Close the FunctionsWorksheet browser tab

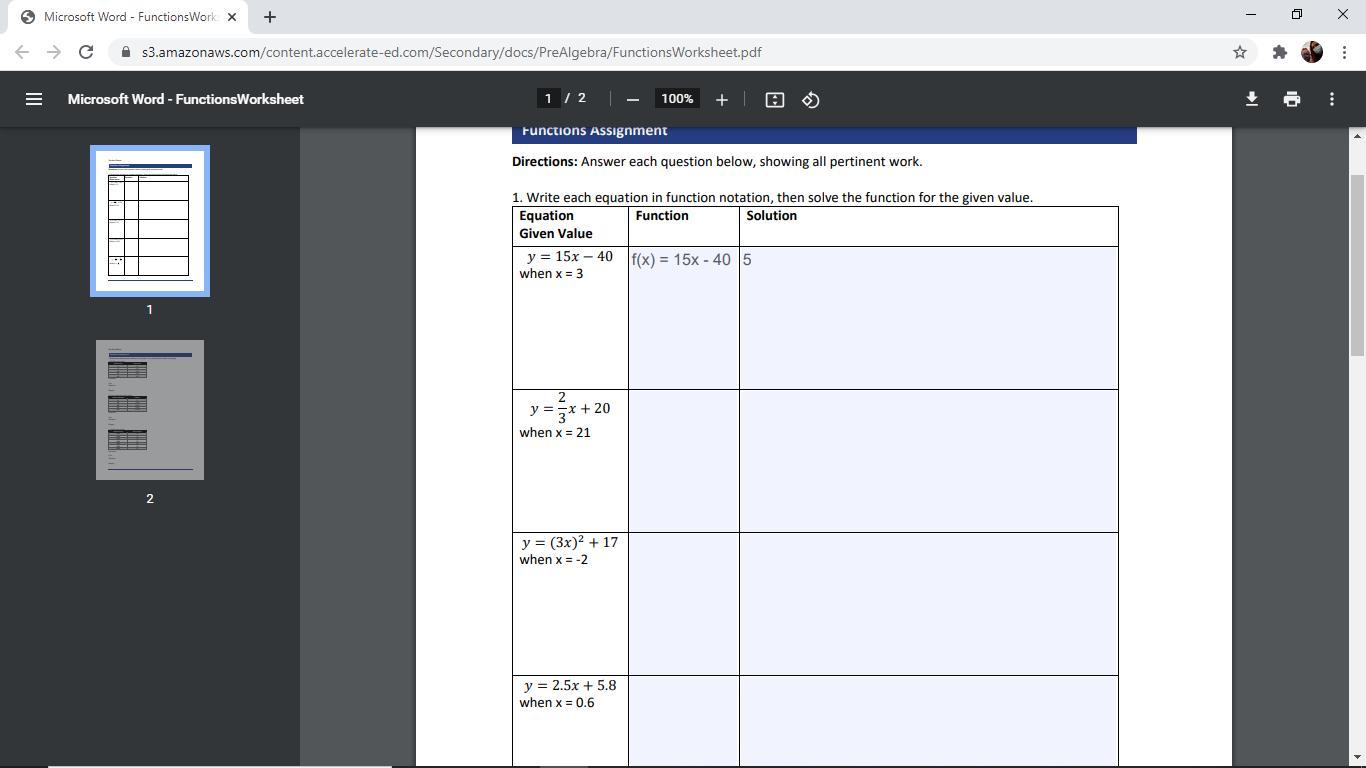232,17
